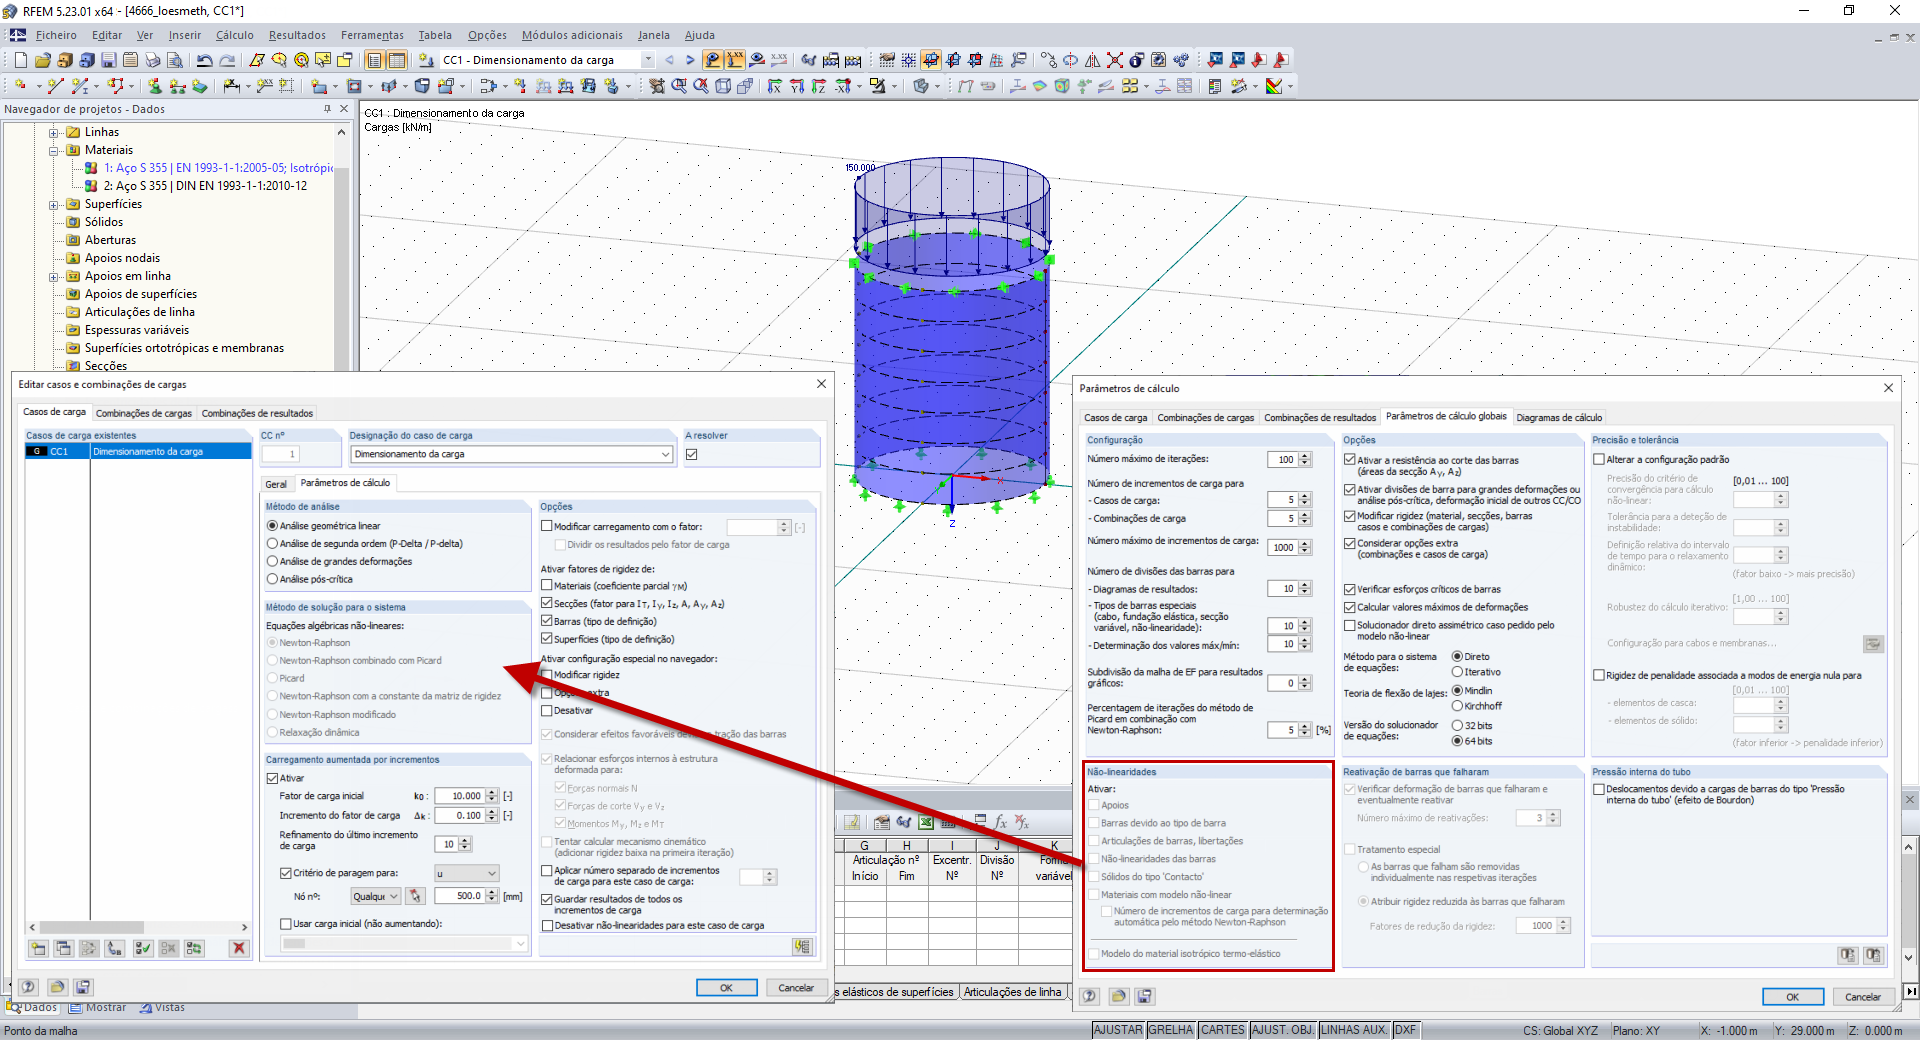Click the New file icon in toolbar
This screenshot has height=1040, width=1920.
(x=20, y=60)
